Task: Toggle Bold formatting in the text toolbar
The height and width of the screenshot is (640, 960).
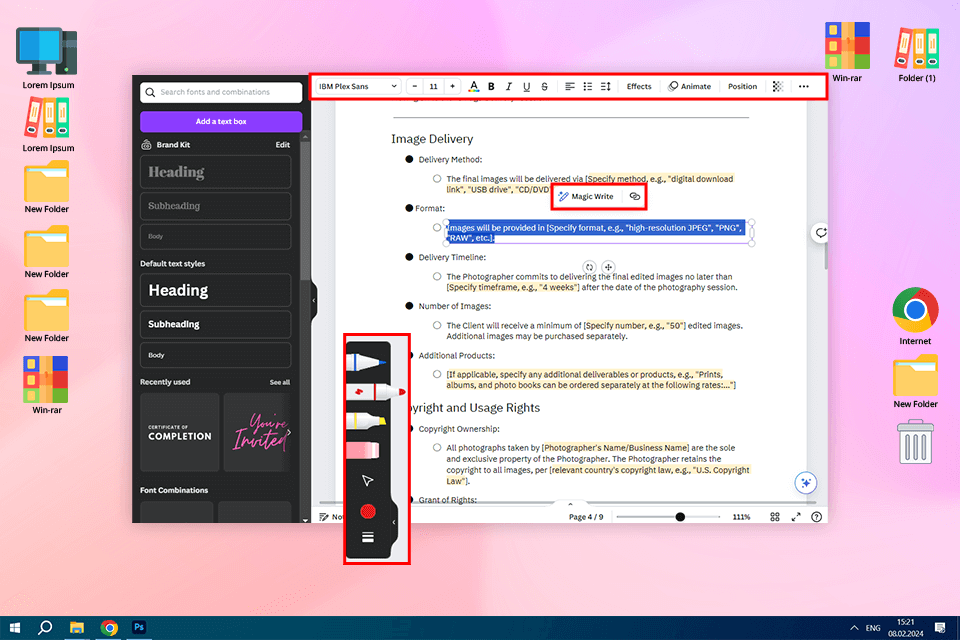Action: click(491, 86)
